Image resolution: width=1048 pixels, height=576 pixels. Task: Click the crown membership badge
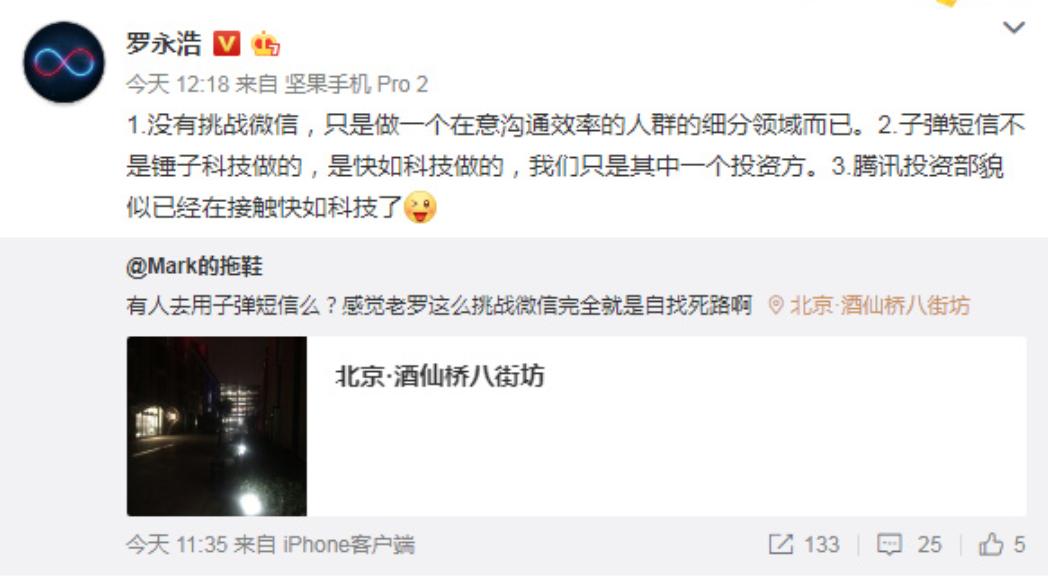tap(265, 43)
